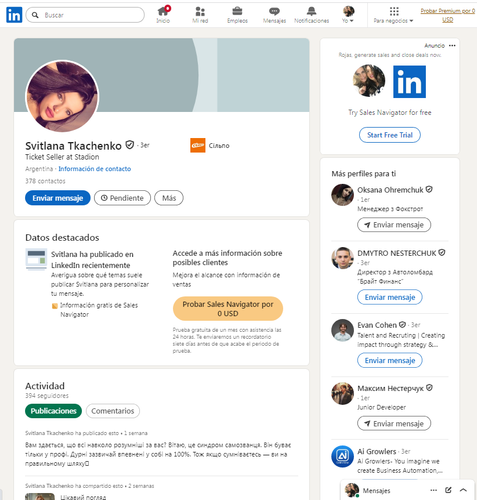Expand the Yo profile menu

(348, 15)
